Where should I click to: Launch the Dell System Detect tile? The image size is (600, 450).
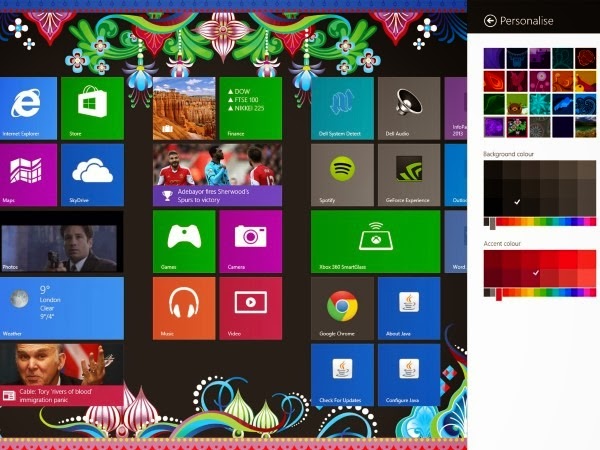(x=342, y=108)
